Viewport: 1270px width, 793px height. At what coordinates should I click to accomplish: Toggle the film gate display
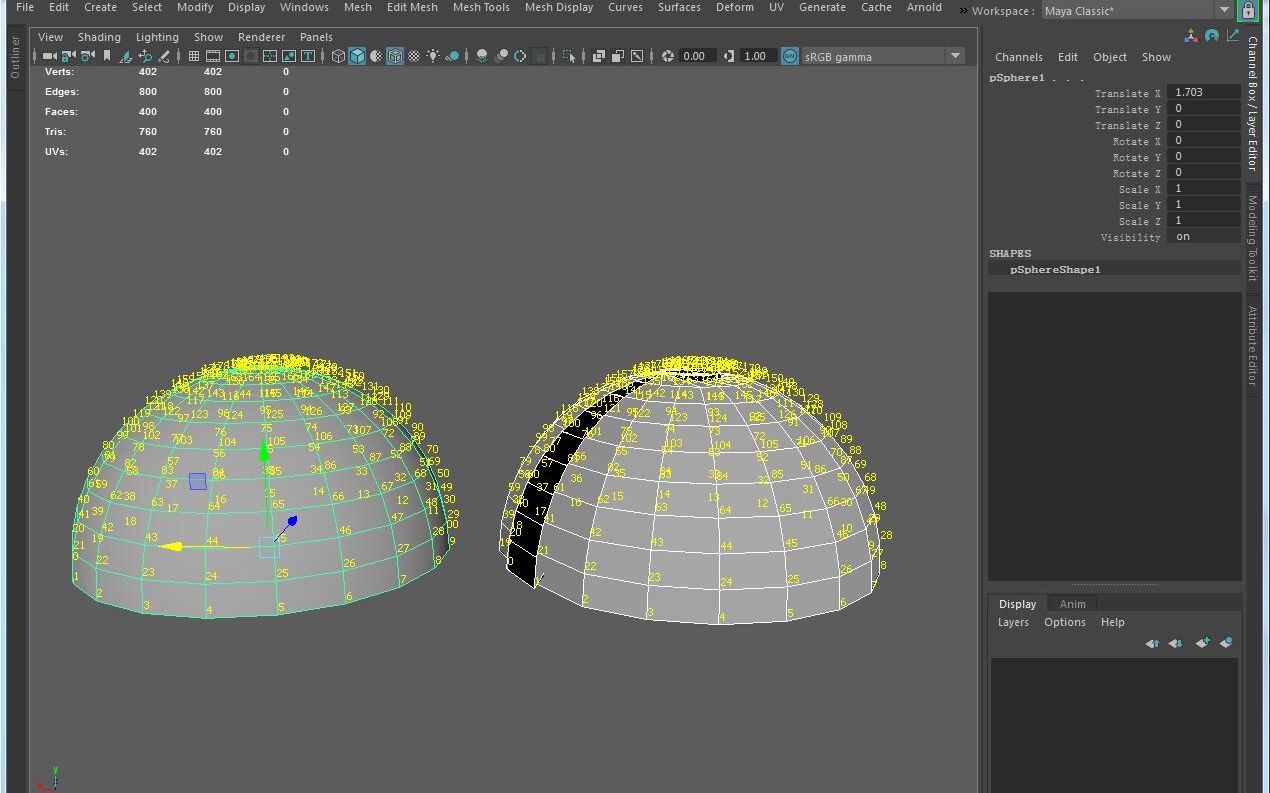pyautogui.click(x=213, y=56)
